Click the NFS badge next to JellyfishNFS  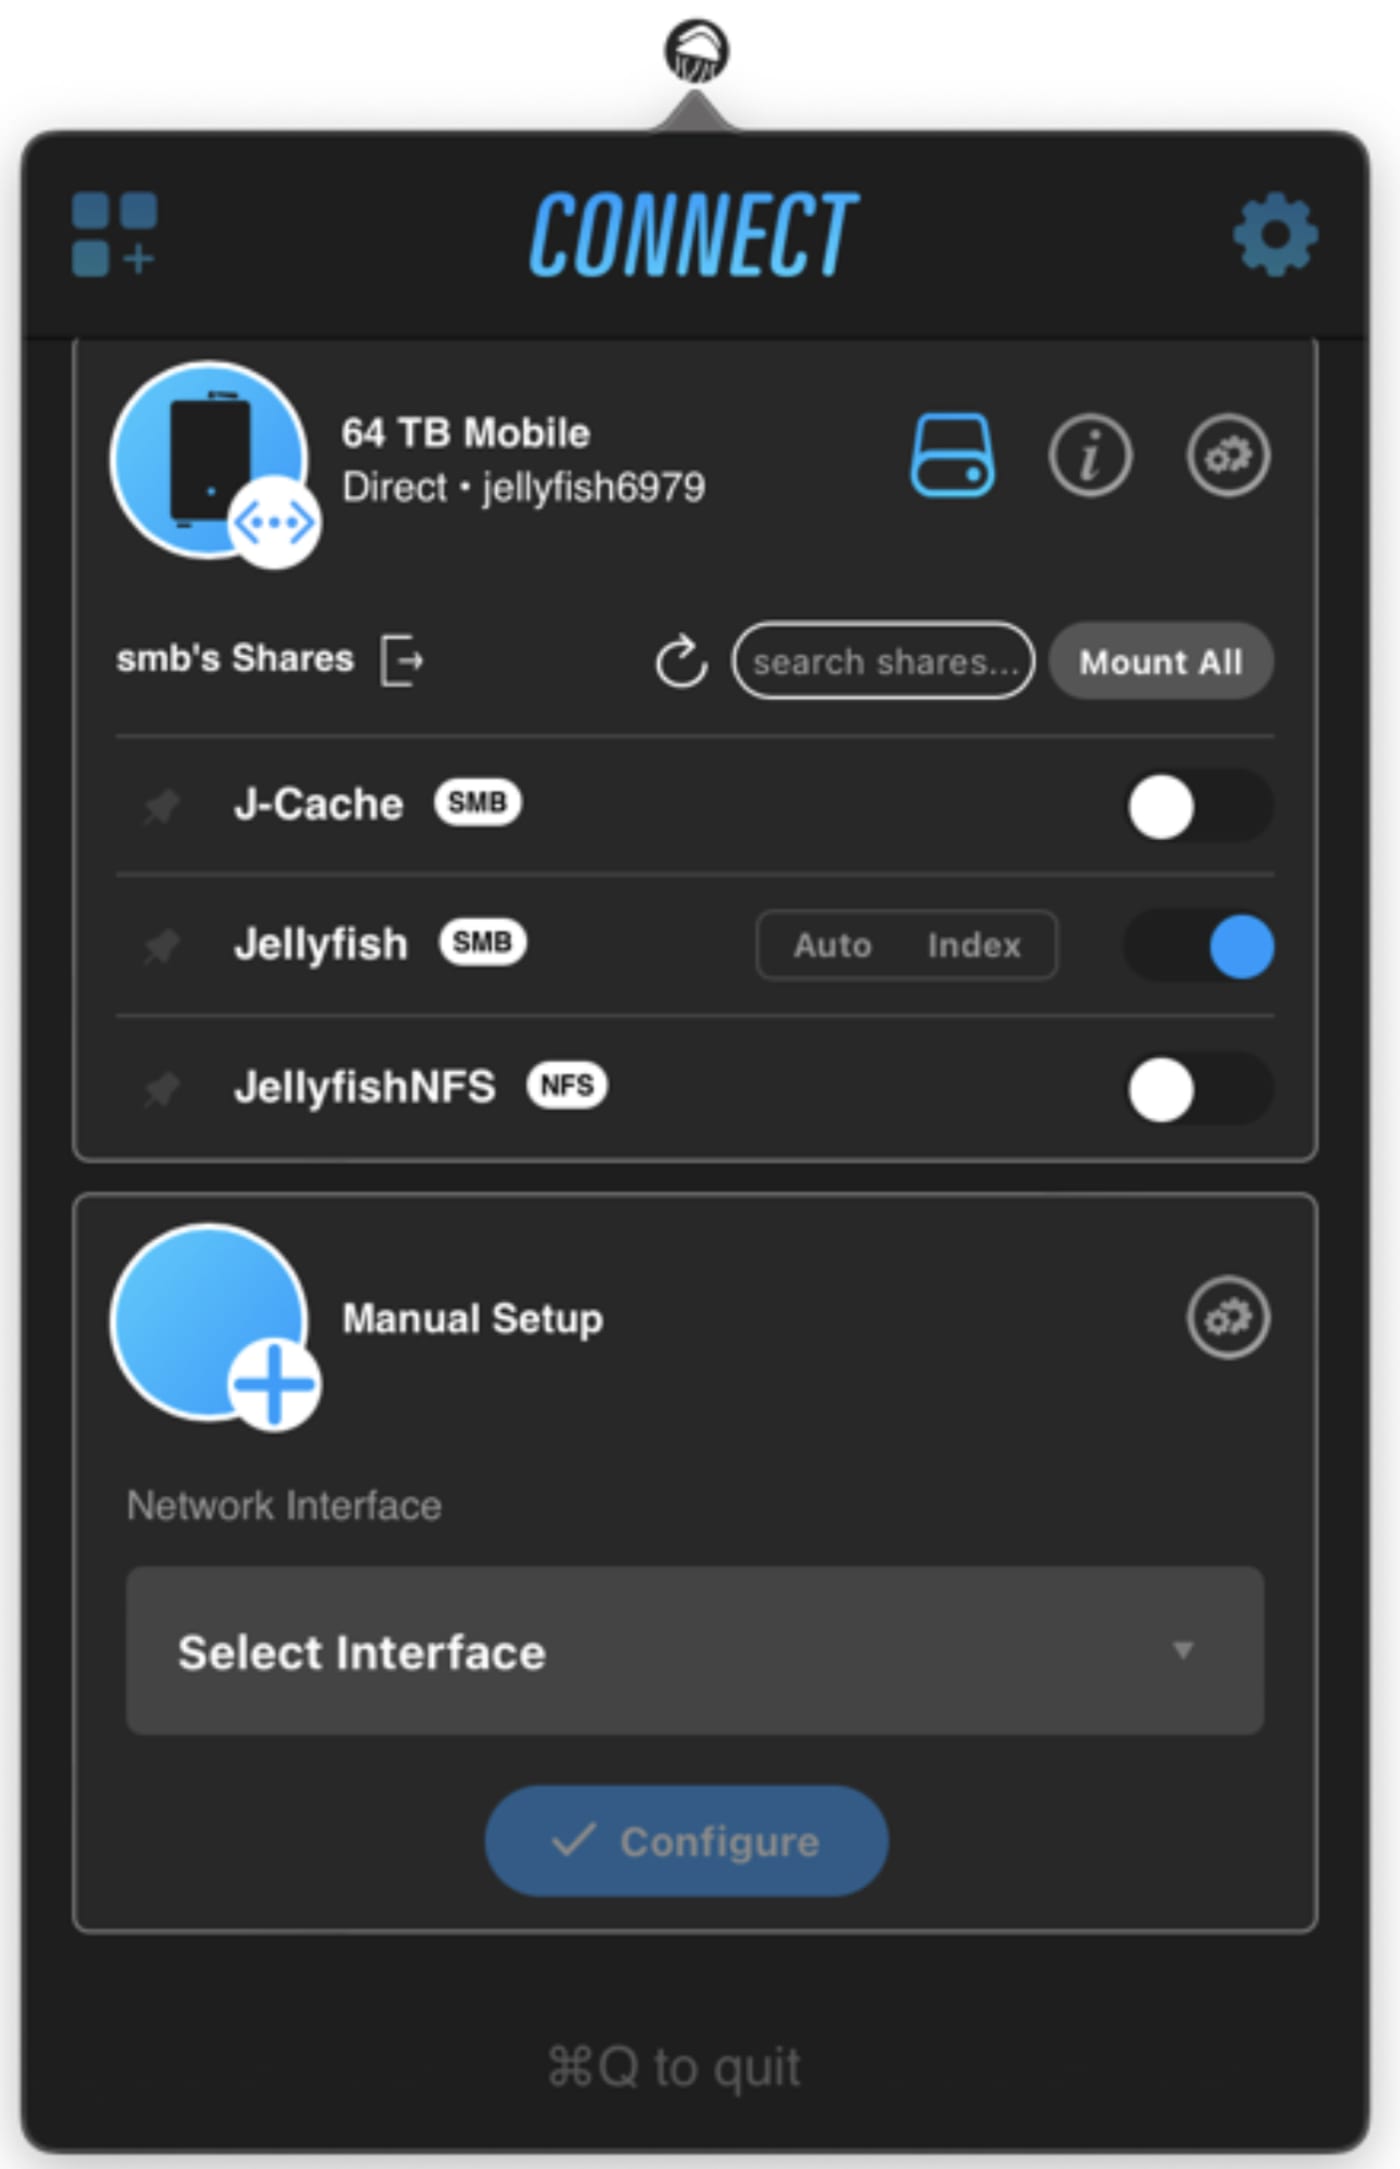[x=567, y=1085]
